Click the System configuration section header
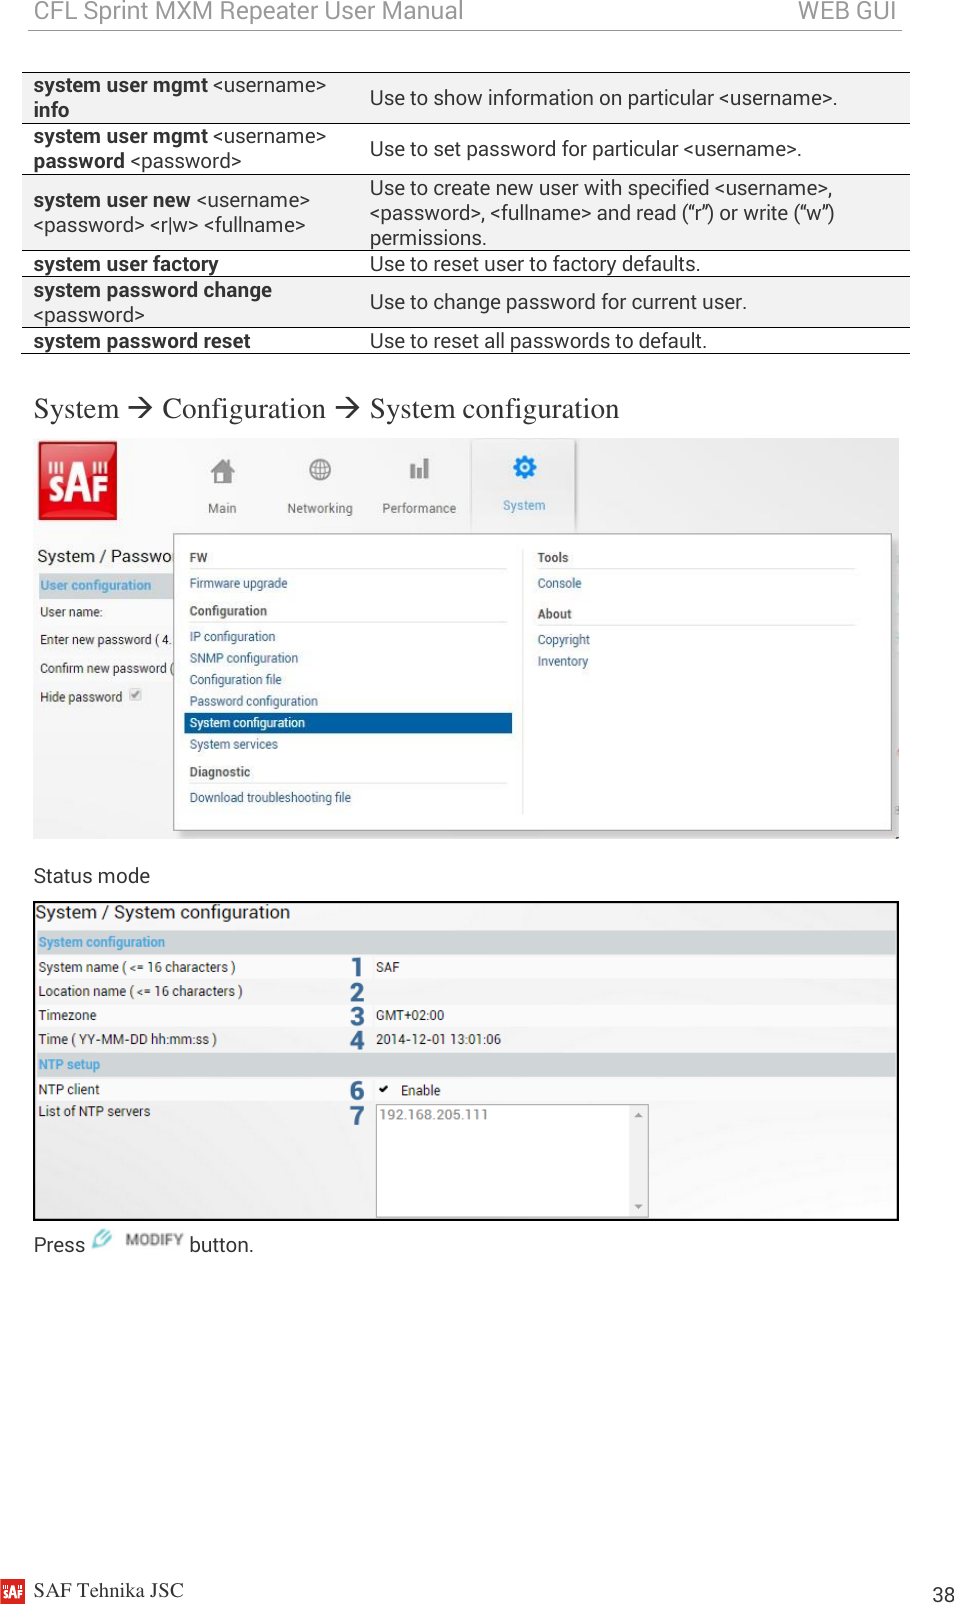 tap(101, 942)
